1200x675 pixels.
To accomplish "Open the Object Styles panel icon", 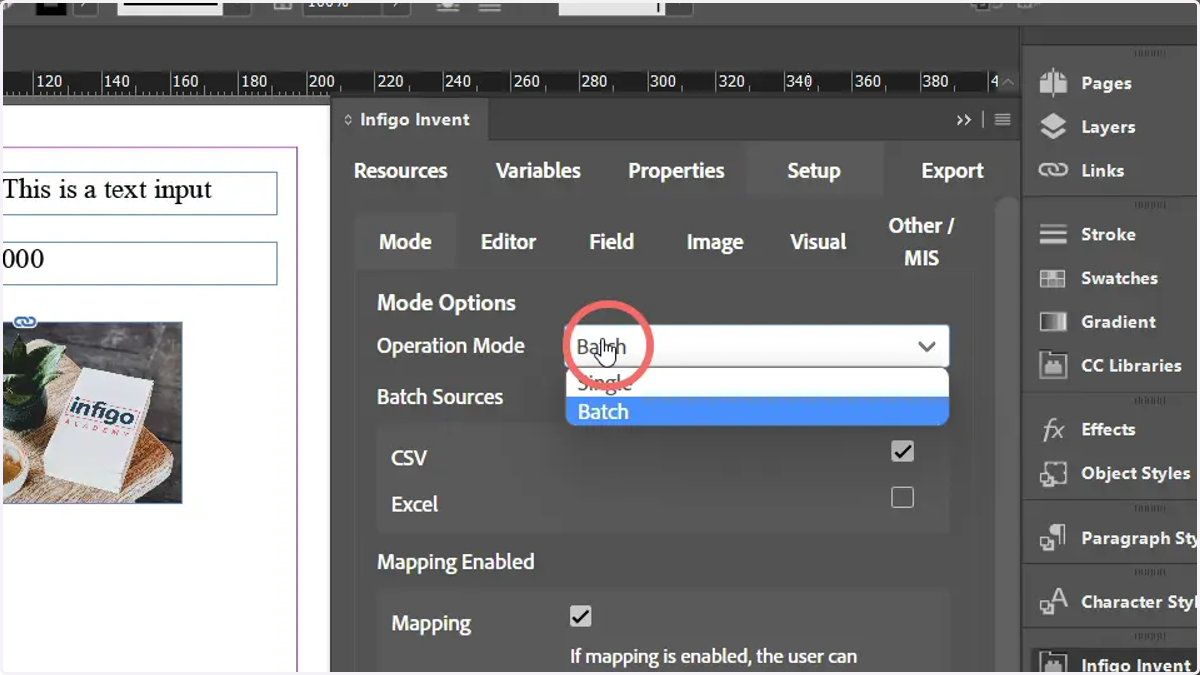I will pyautogui.click(x=1053, y=473).
